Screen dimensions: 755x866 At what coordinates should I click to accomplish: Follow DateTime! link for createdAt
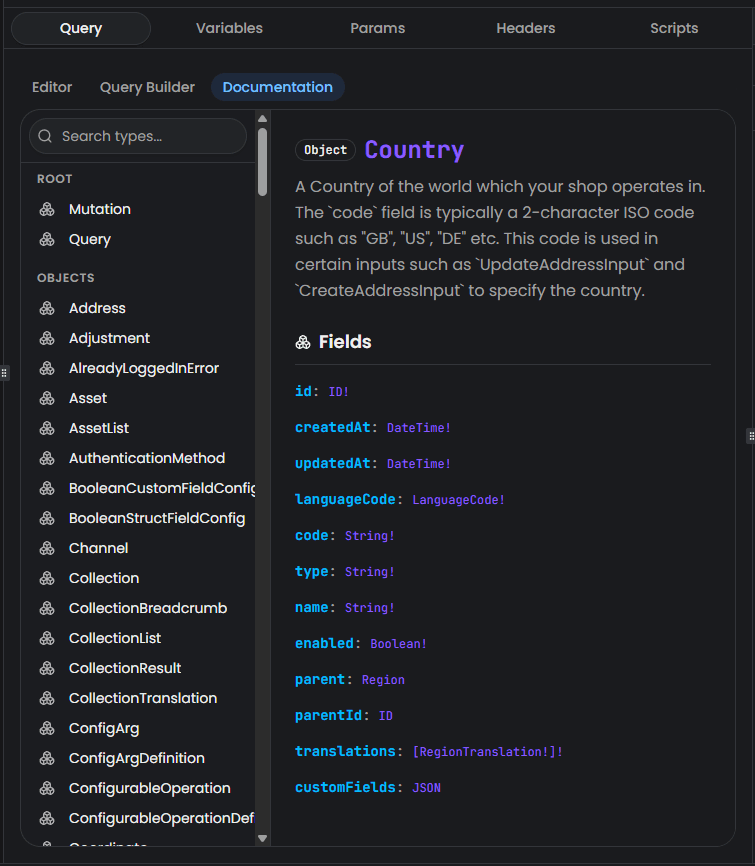[419, 427]
